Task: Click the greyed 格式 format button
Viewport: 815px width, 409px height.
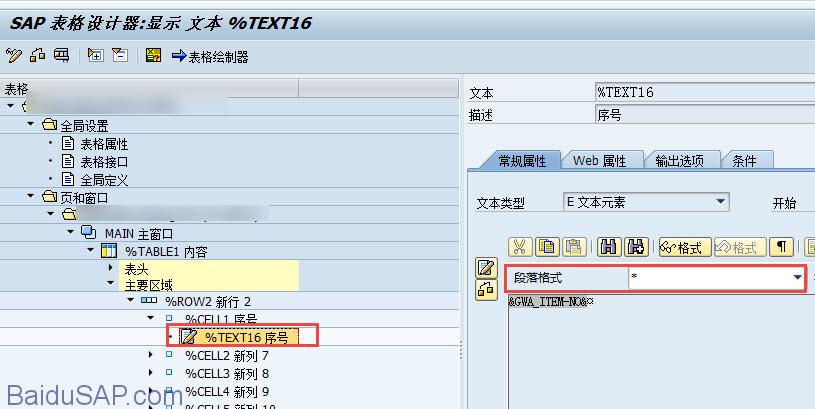Action: [x=741, y=247]
